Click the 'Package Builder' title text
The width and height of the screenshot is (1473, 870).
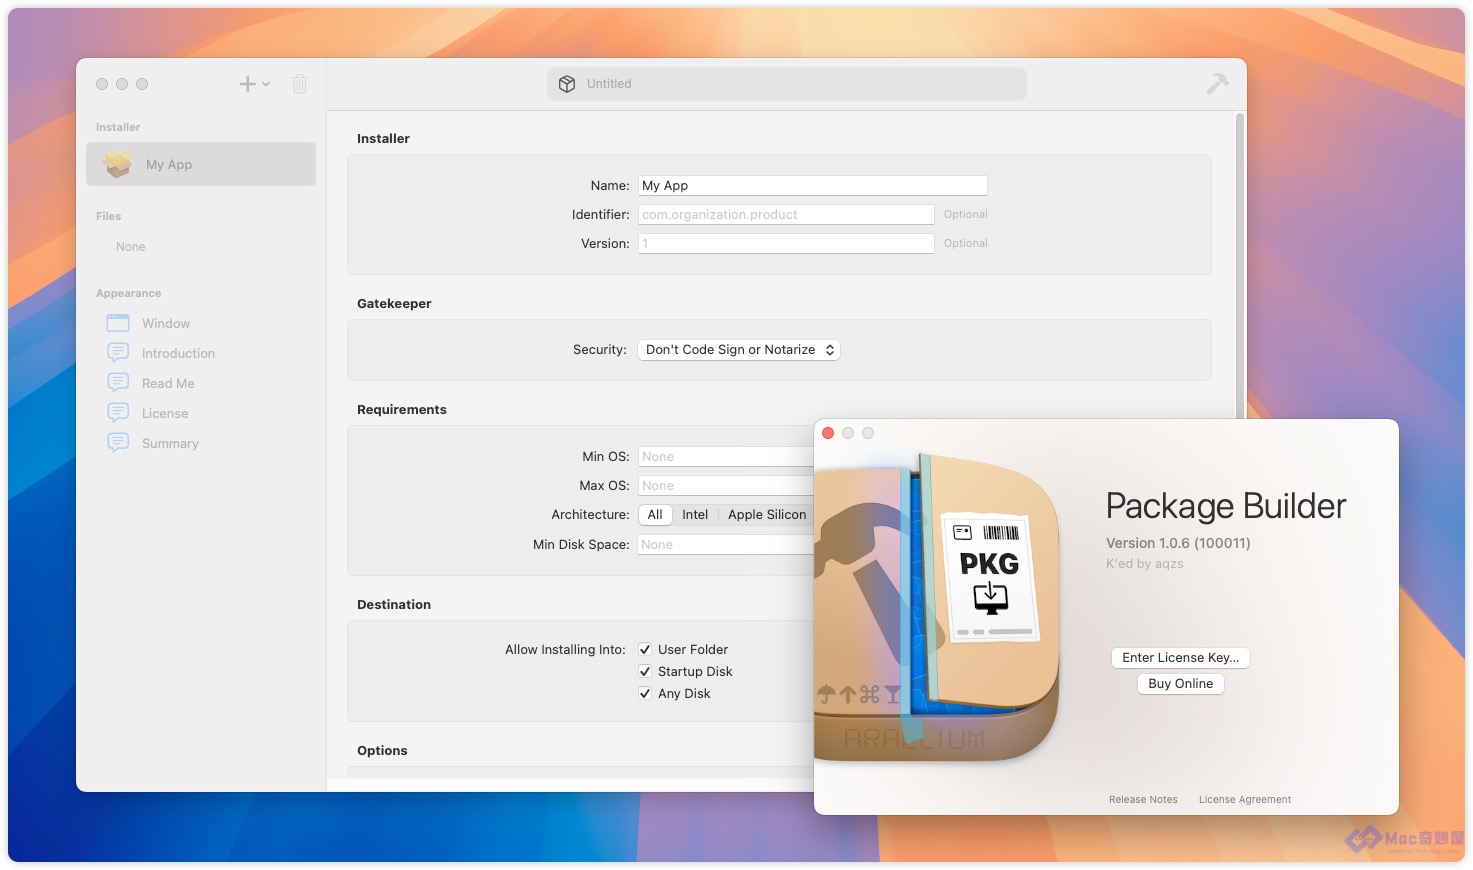click(1226, 506)
